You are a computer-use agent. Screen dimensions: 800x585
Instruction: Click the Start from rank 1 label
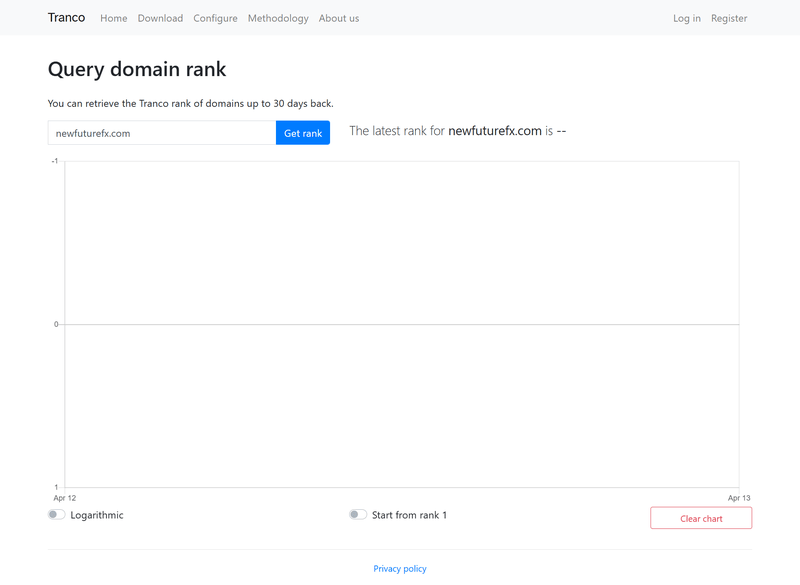coord(409,515)
